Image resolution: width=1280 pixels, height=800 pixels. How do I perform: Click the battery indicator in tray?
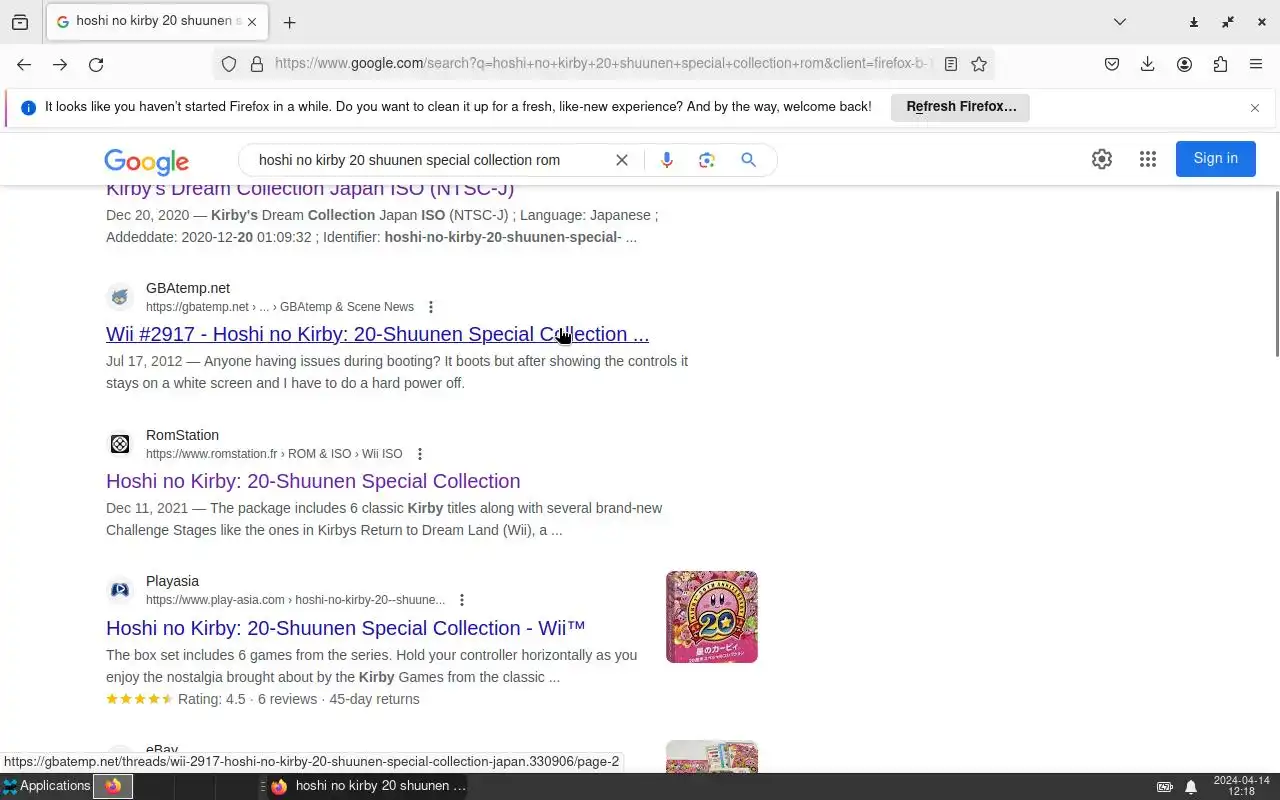pos(1165,787)
